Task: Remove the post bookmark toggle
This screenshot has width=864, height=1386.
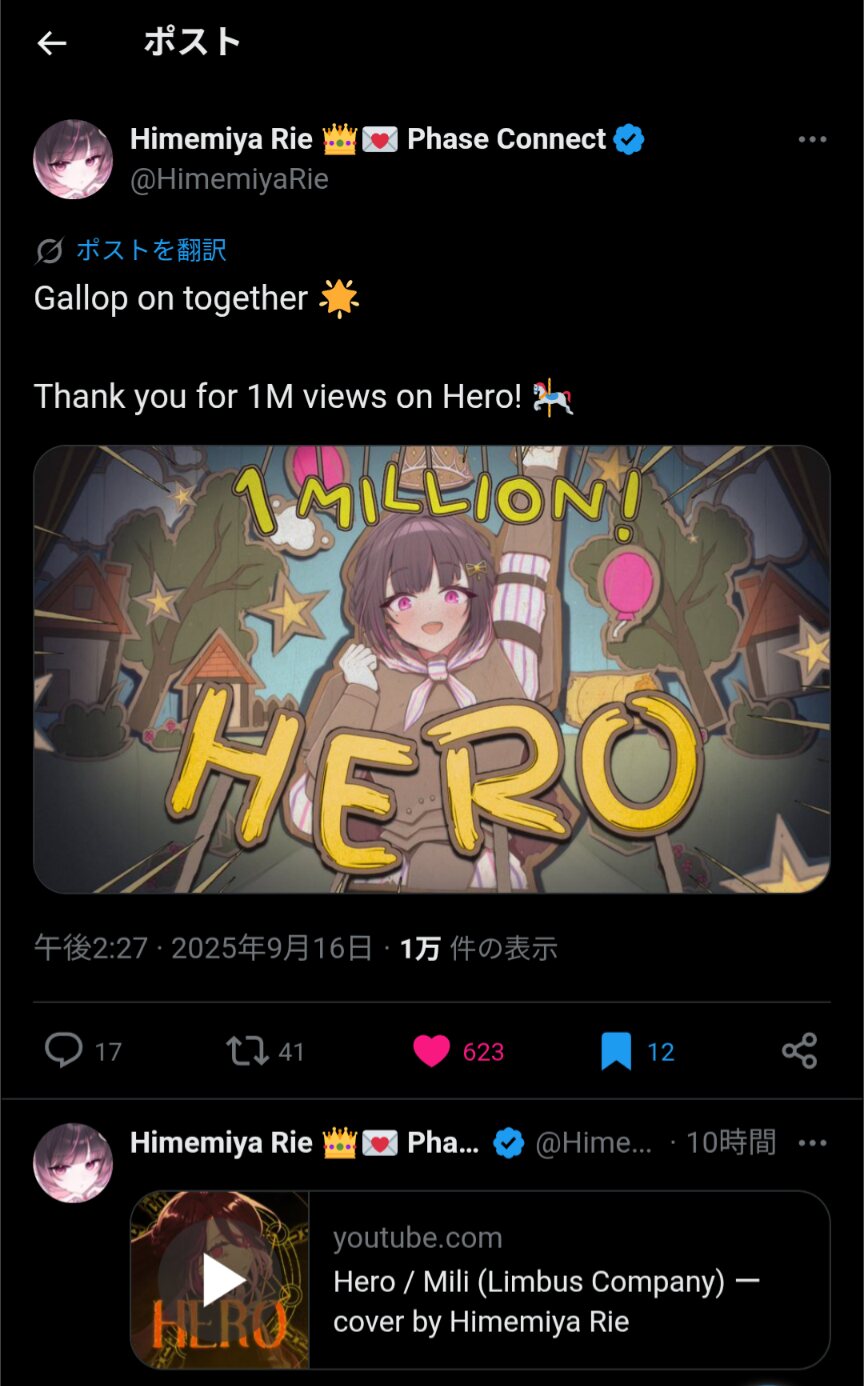Action: (616, 1051)
